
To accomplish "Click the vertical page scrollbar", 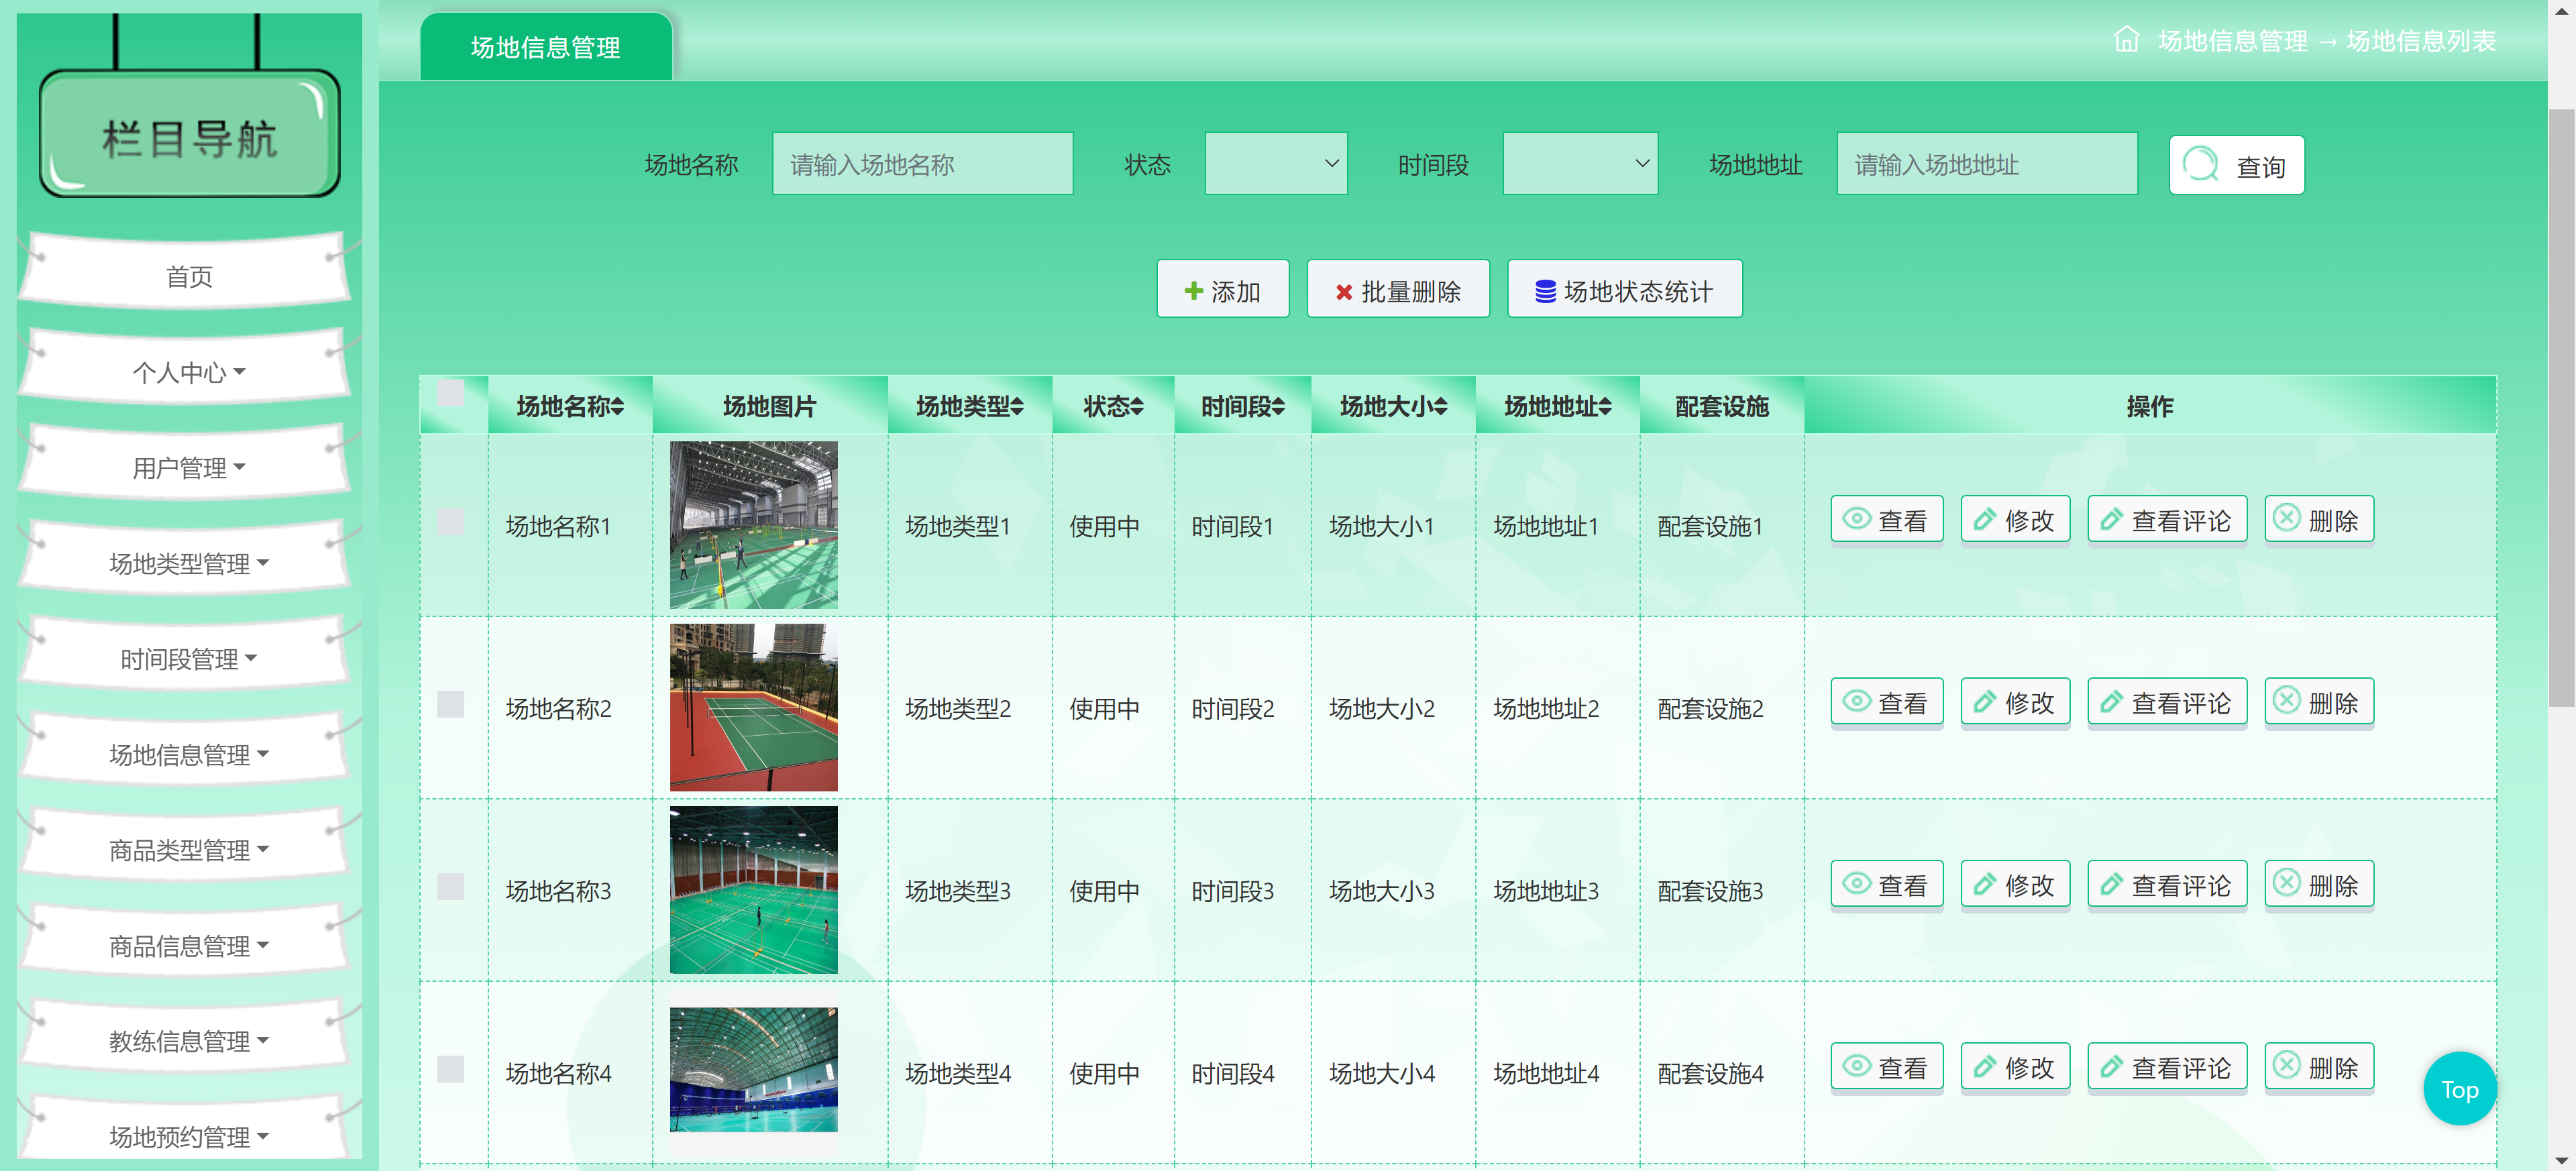I will click(2561, 400).
